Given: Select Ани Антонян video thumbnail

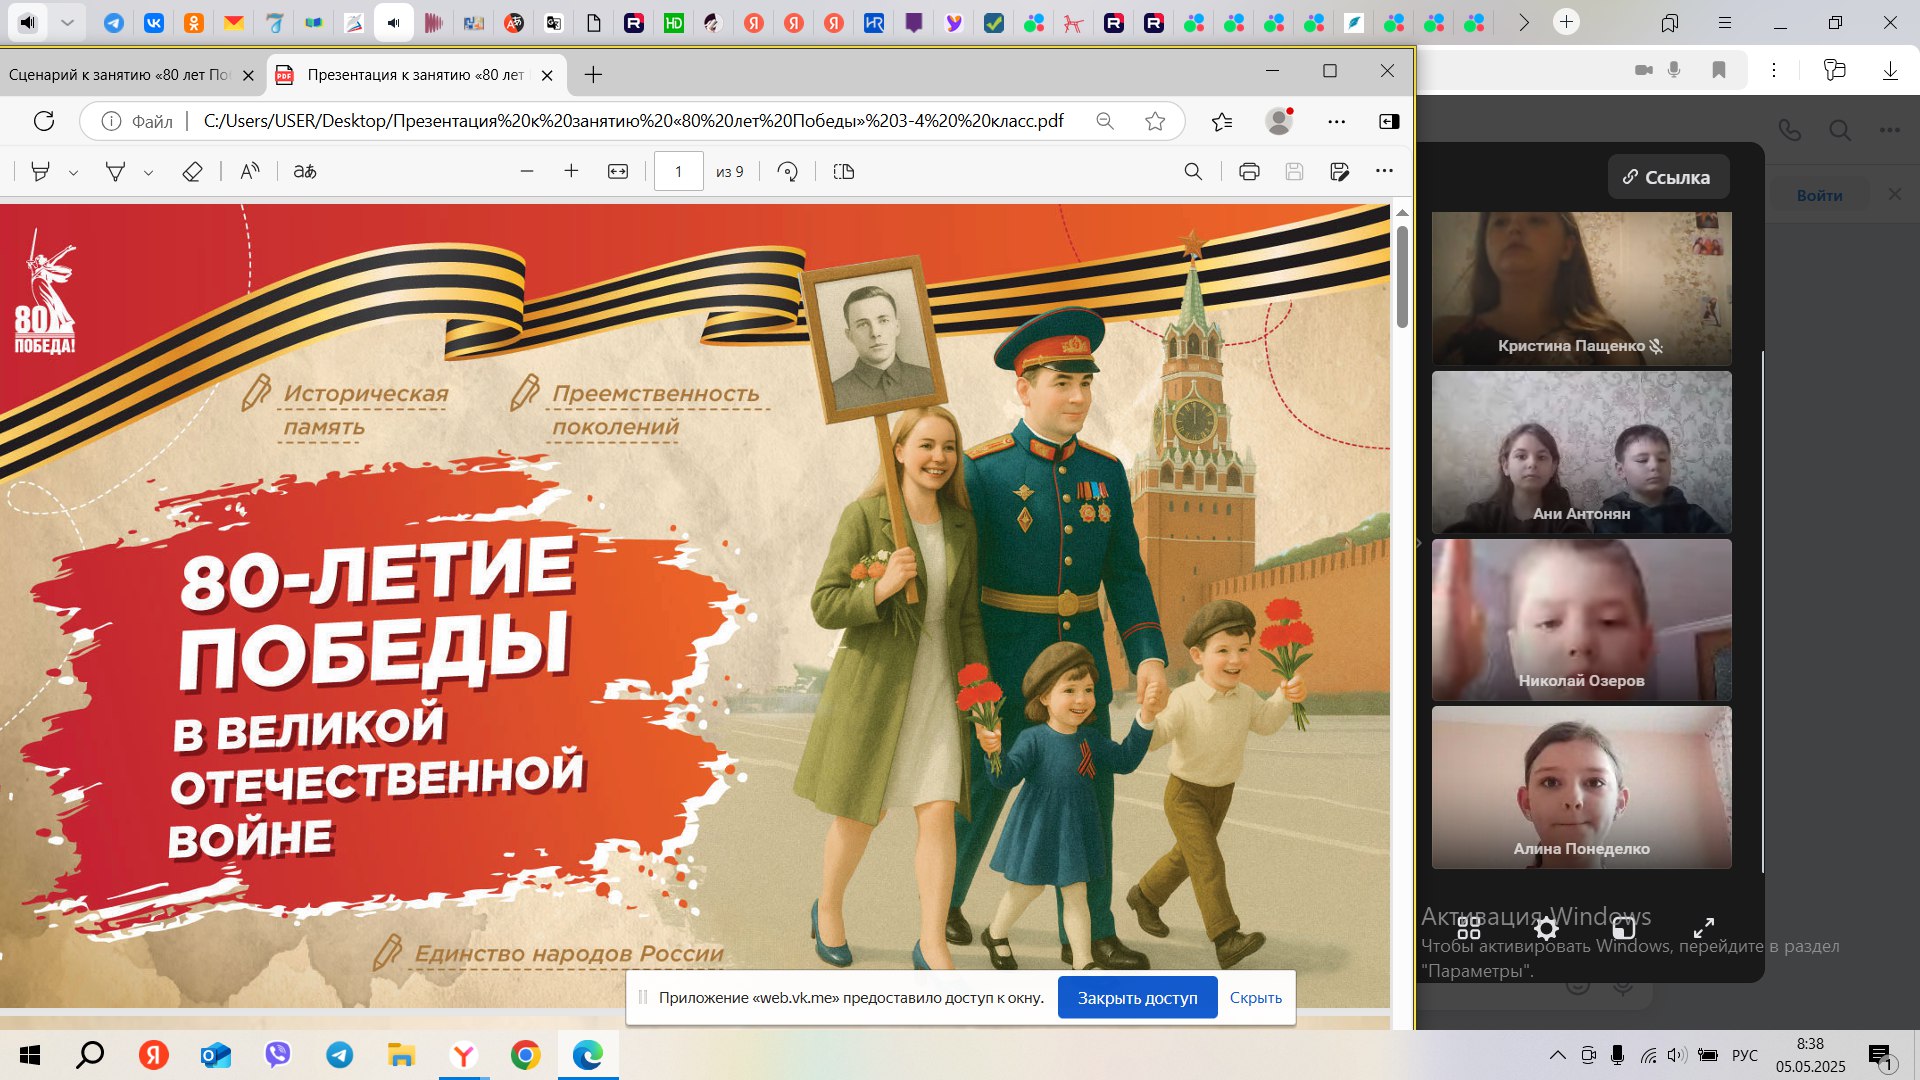Looking at the screenshot, I should (x=1581, y=452).
